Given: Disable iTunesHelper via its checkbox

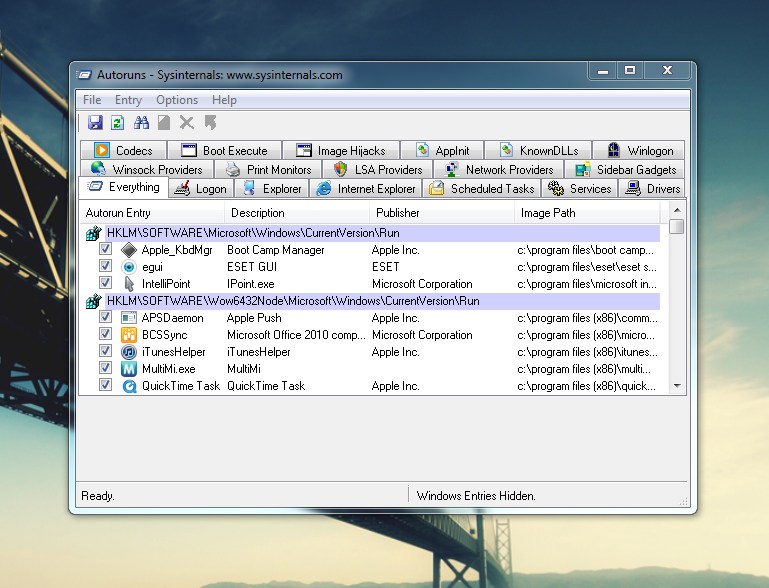Looking at the screenshot, I should point(105,351).
